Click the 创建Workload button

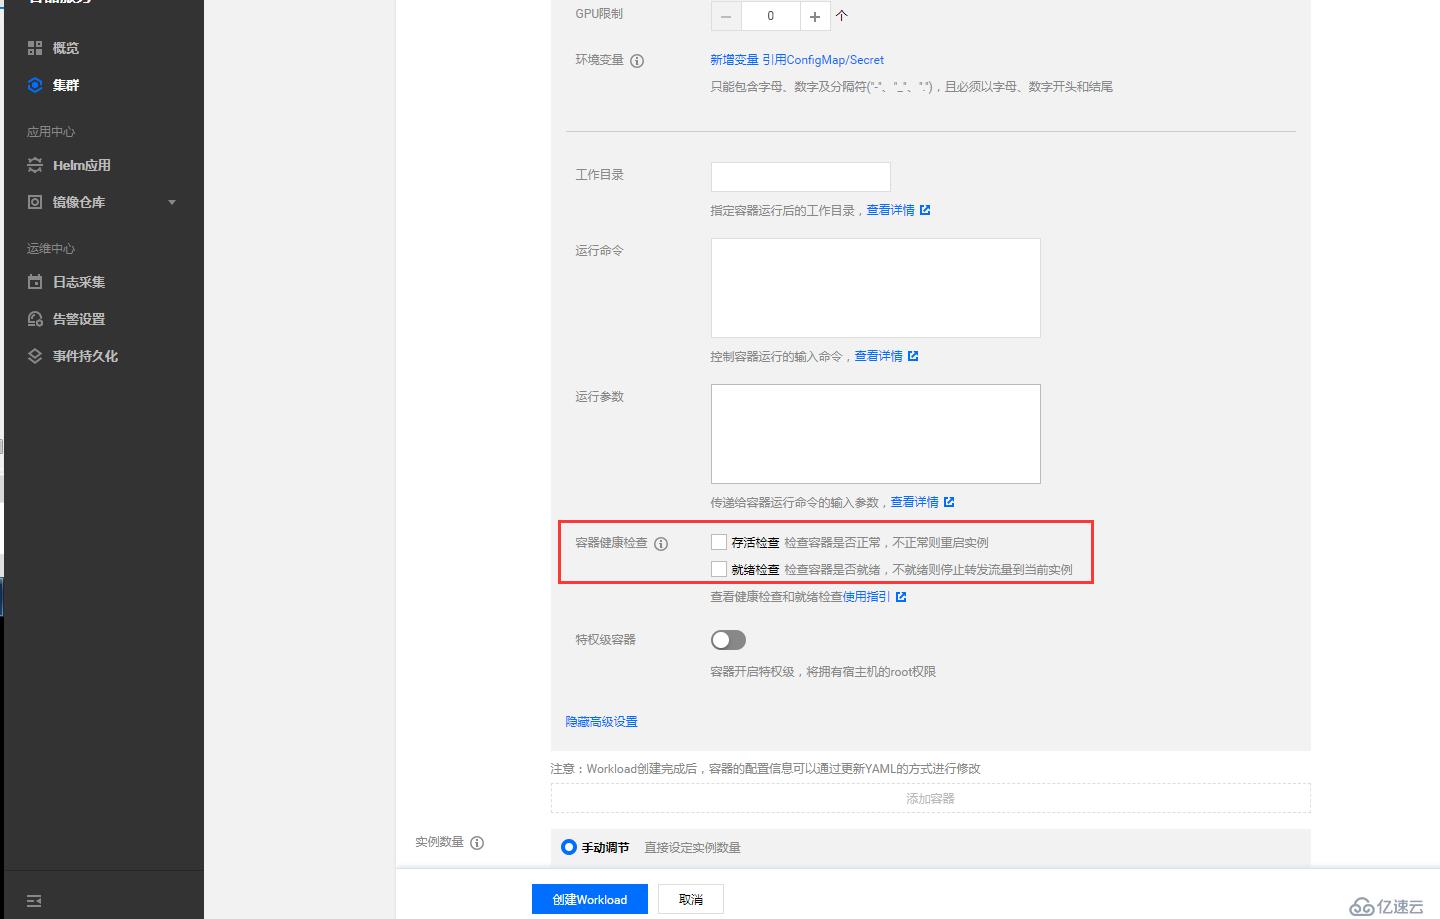[590, 899]
